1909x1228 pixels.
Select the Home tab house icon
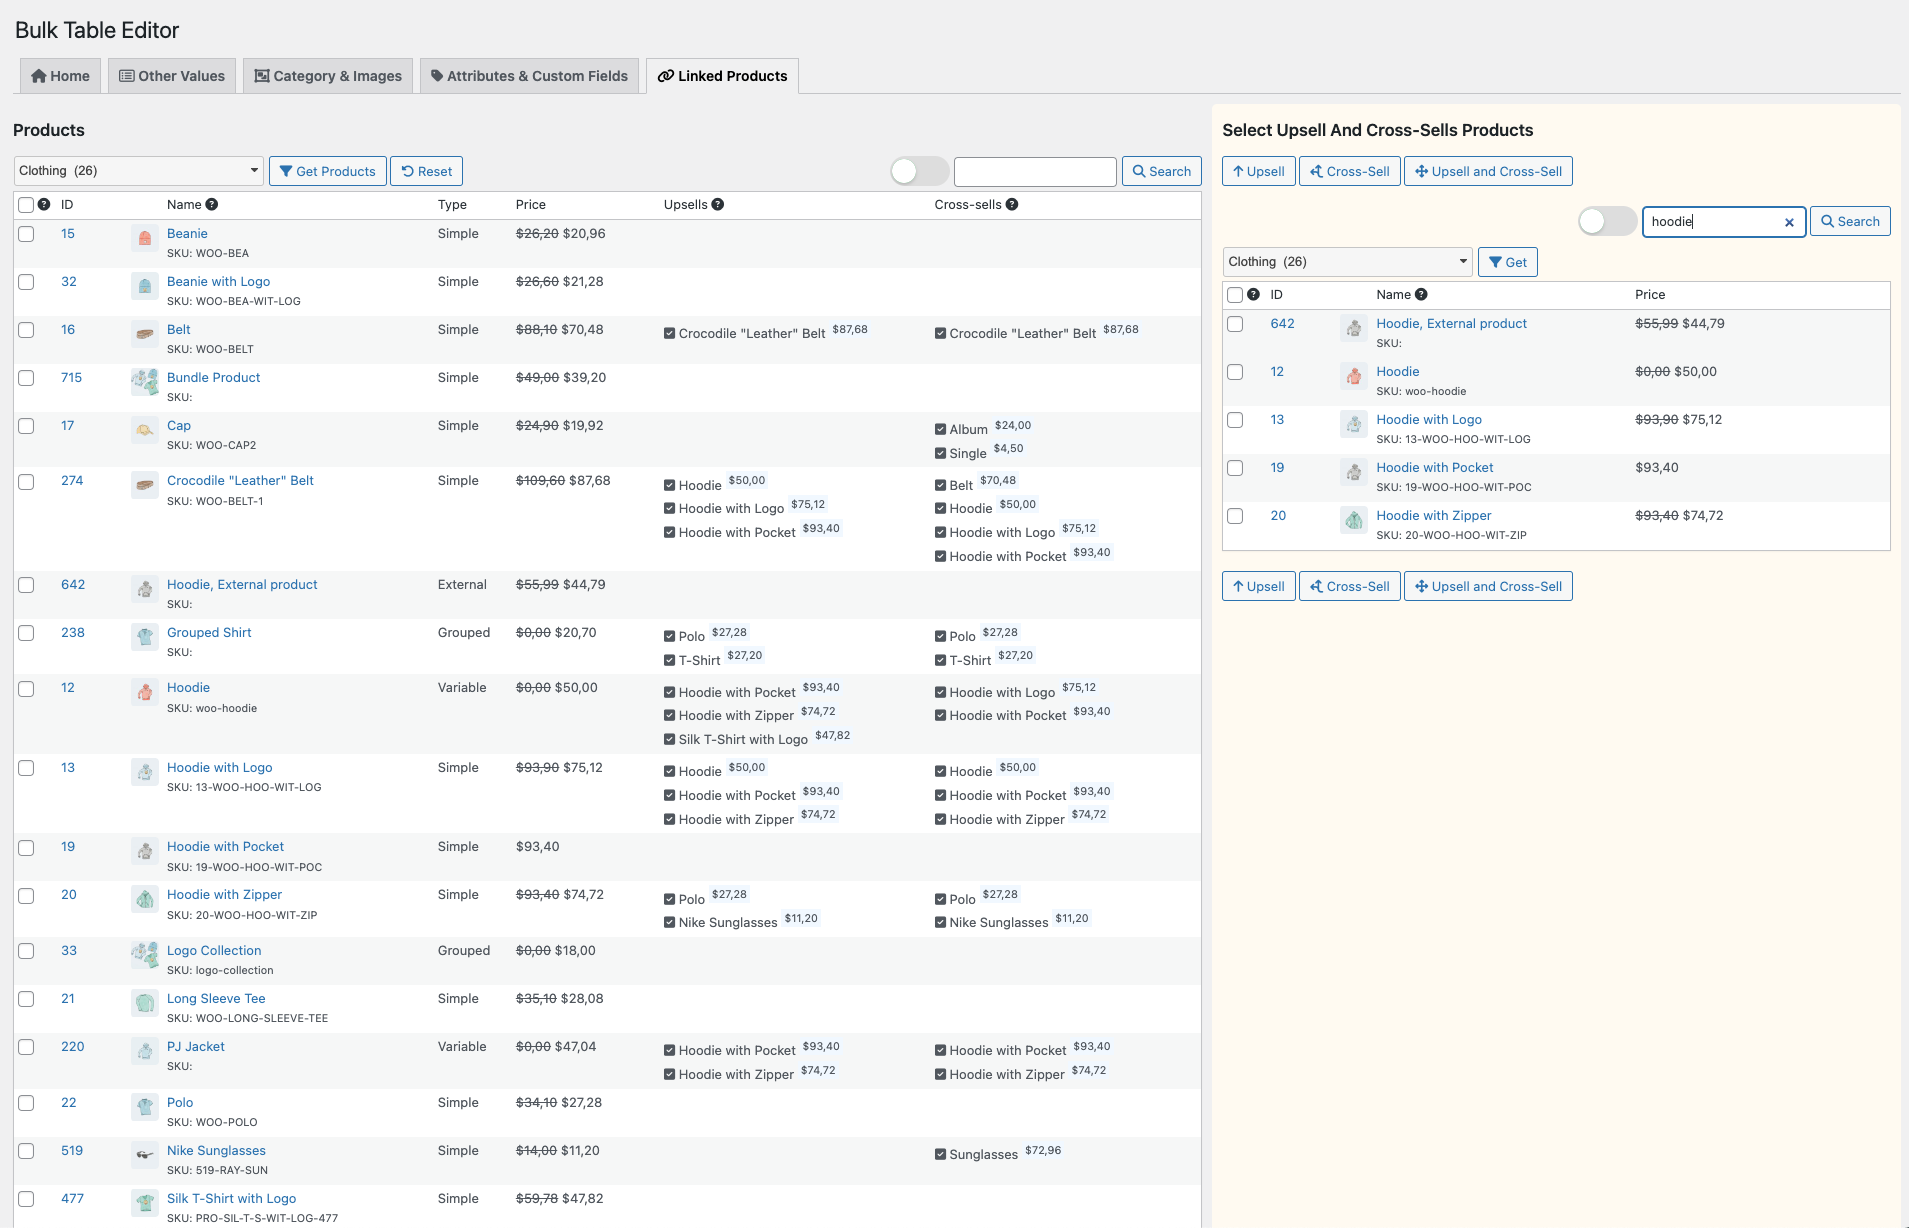[38, 75]
